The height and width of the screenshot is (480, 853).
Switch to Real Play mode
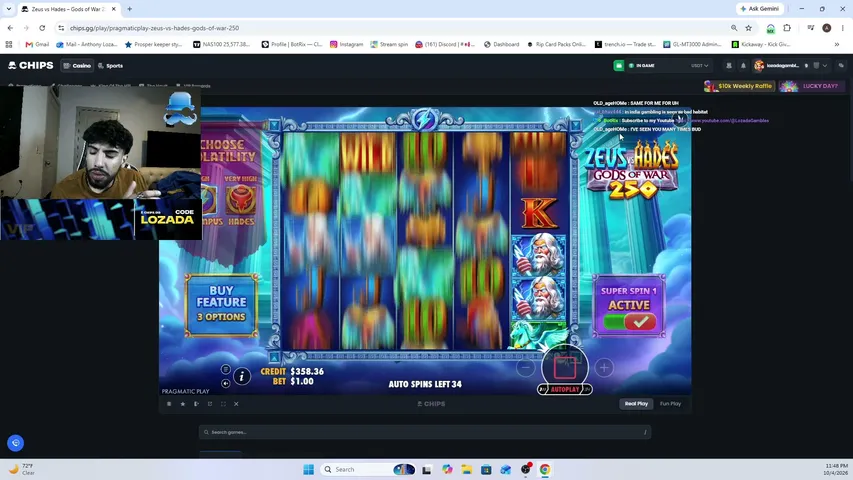pyautogui.click(x=636, y=404)
